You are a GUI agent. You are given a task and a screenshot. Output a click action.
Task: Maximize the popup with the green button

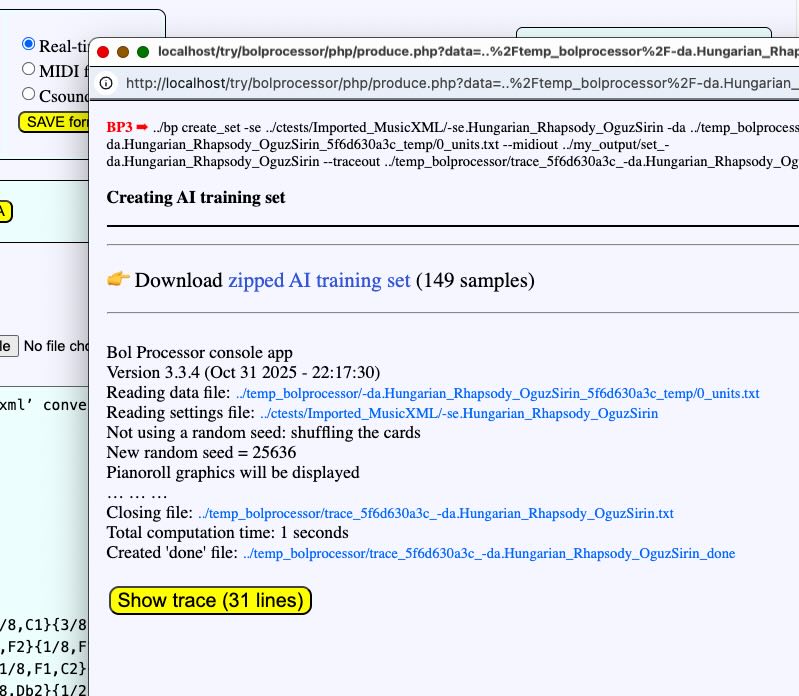point(143,52)
